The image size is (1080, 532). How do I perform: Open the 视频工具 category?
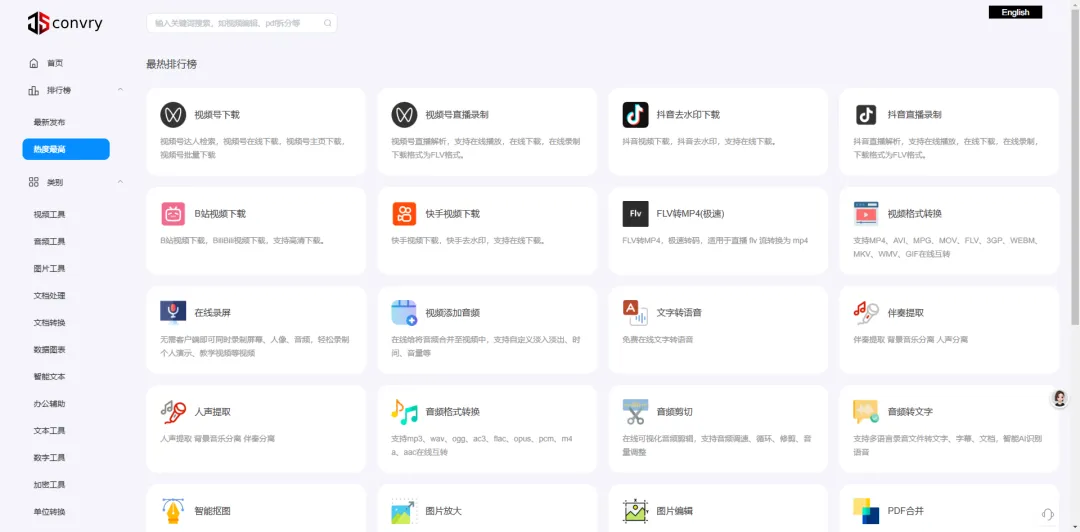tap(50, 214)
